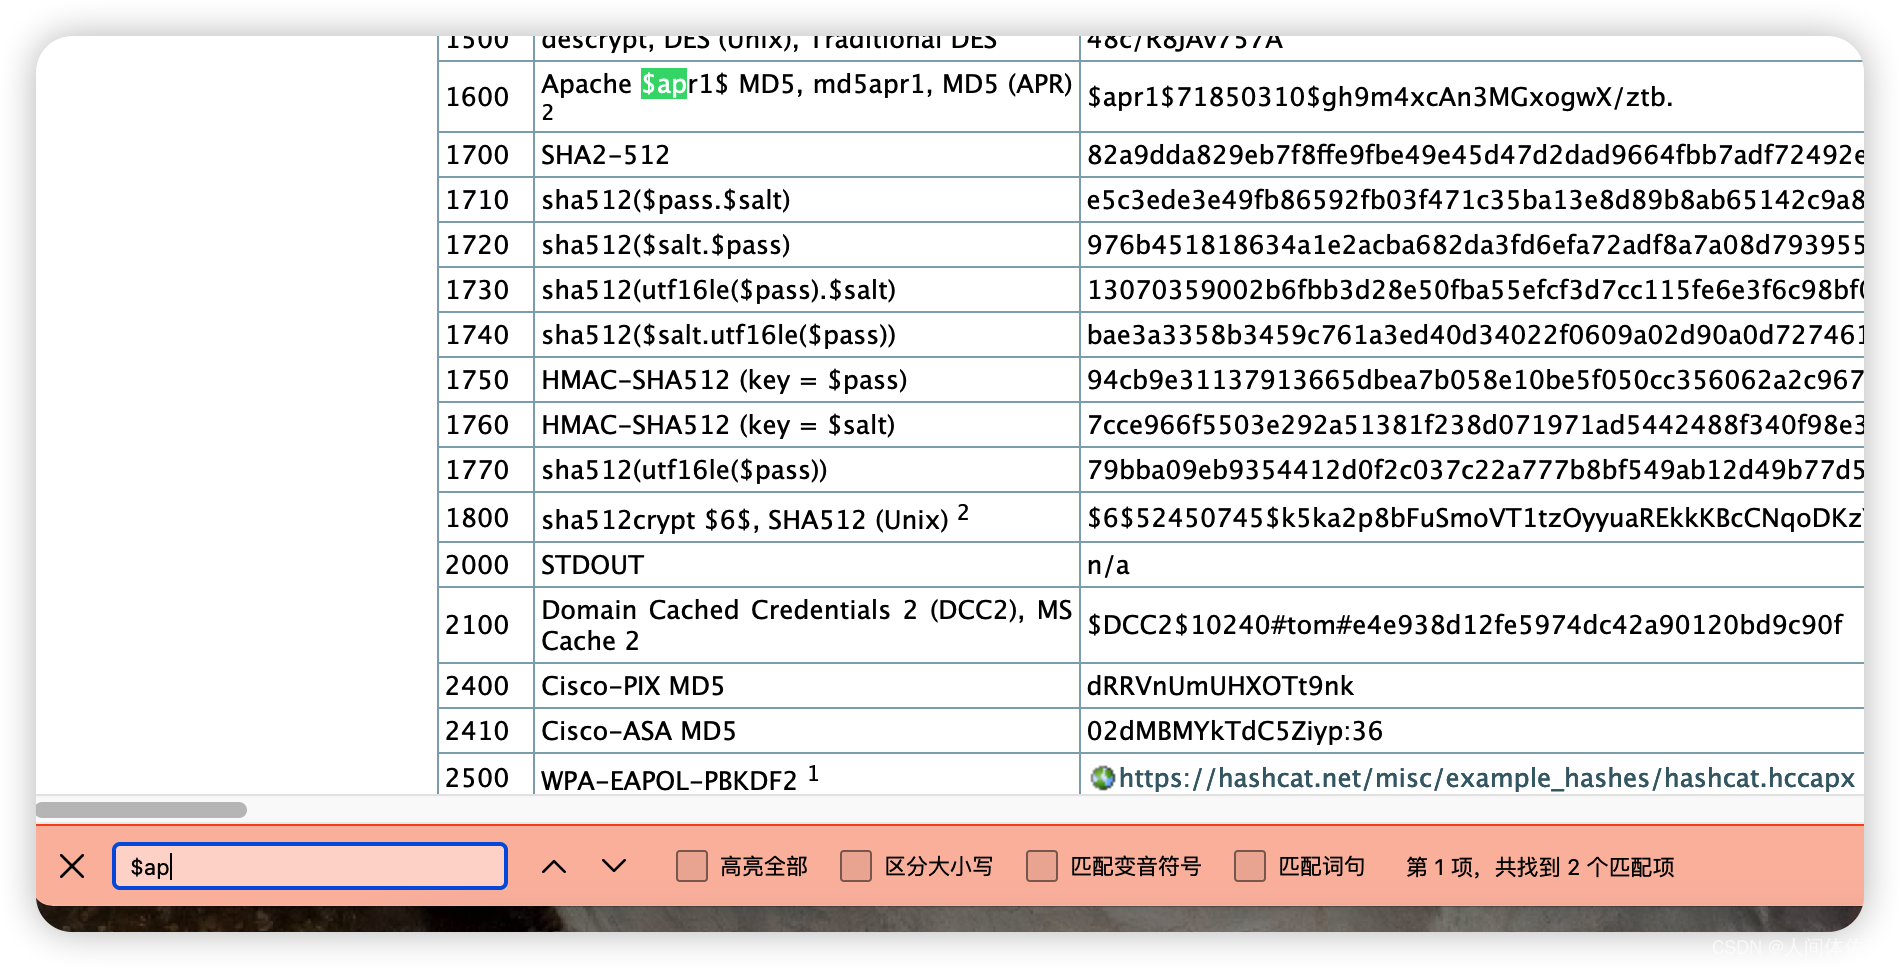Select the 79bba09eb9354 hash value
1900x968 pixels.
[x=1475, y=470]
